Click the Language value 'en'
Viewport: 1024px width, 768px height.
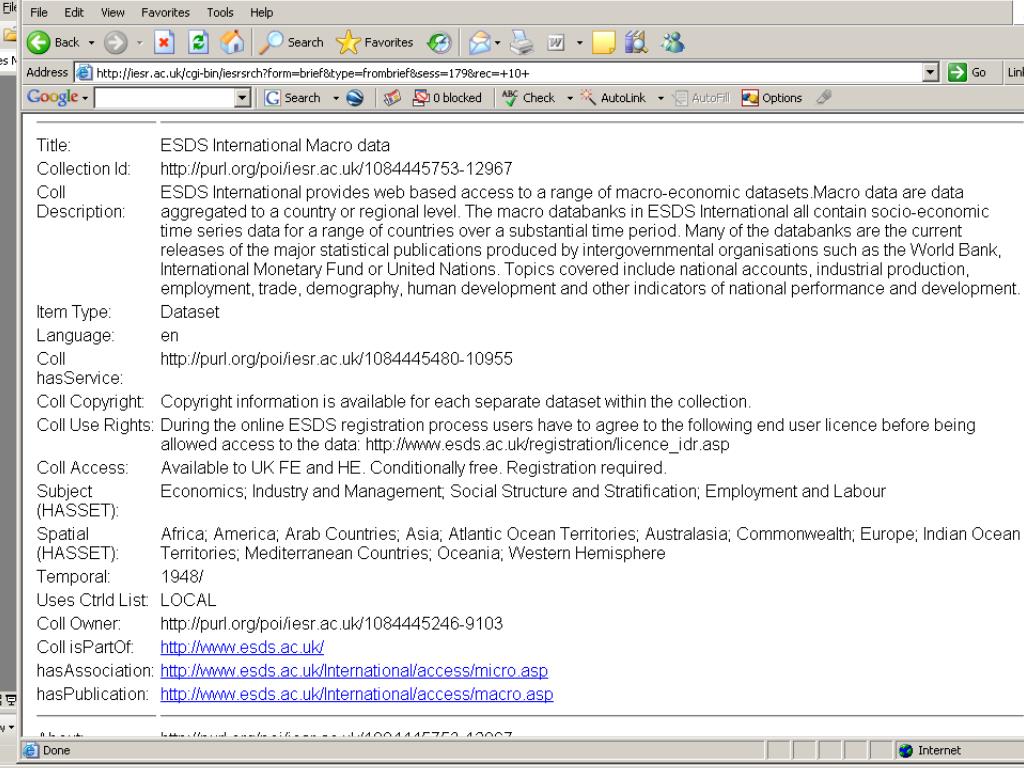coord(169,336)
